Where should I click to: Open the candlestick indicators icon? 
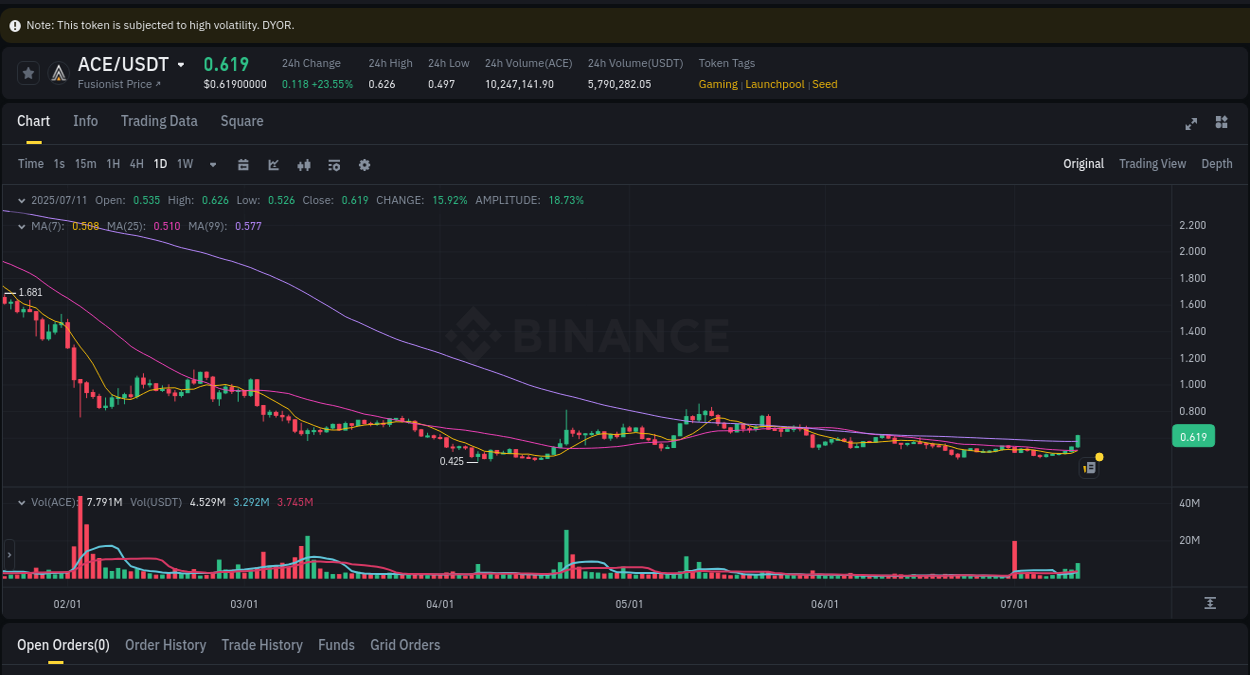click(x=303, y=164)
